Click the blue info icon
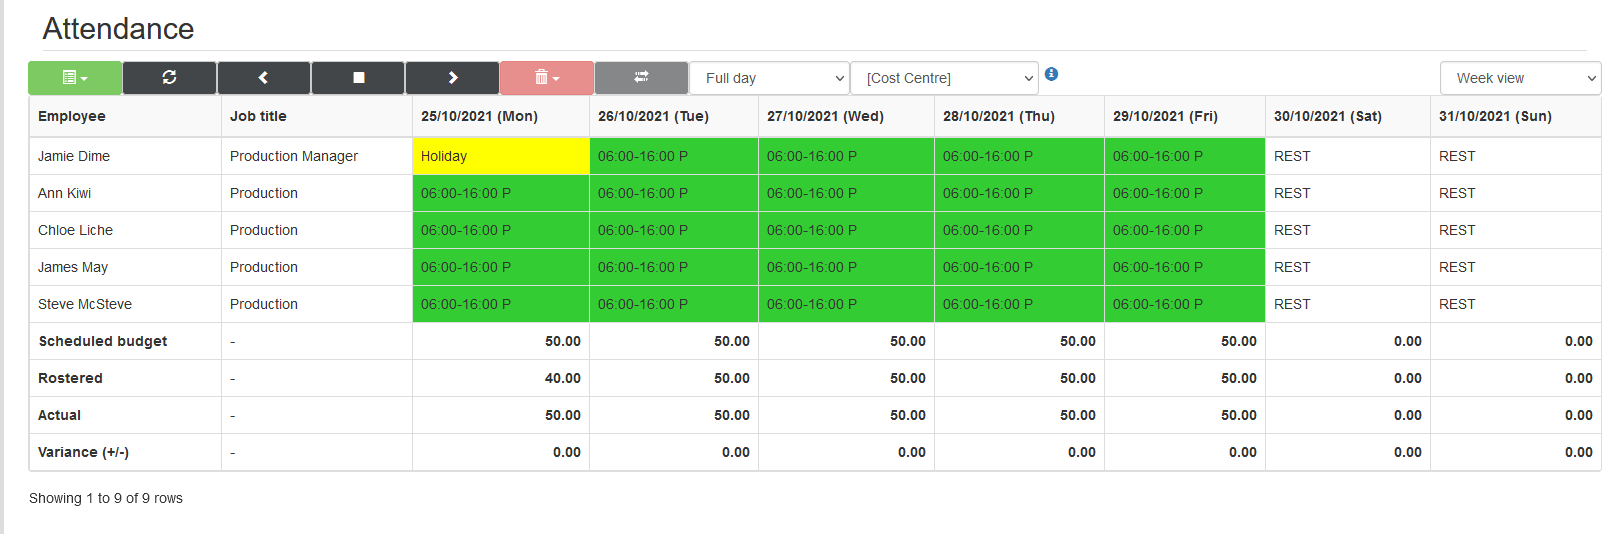The width and height of the screenshot is (1605, 534). tap(1051, 74)
